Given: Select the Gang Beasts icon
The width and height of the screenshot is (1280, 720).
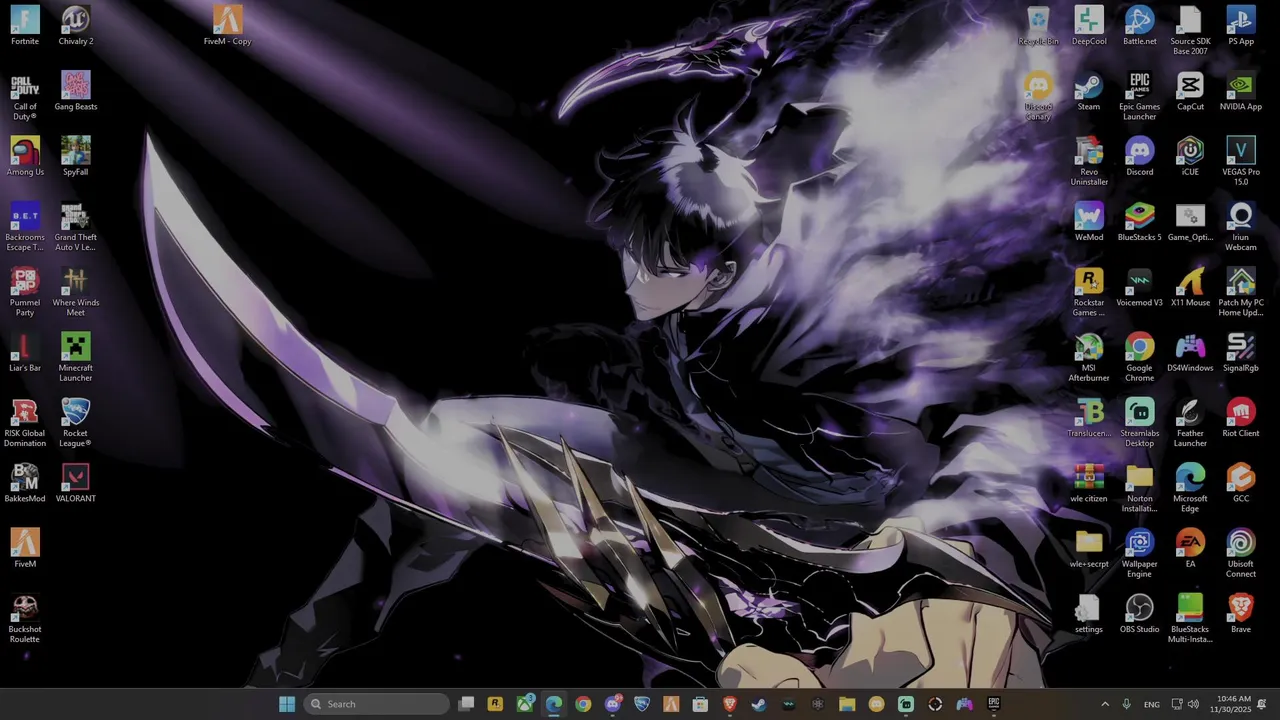Looking at the screenshot, I should coord(76,91).
